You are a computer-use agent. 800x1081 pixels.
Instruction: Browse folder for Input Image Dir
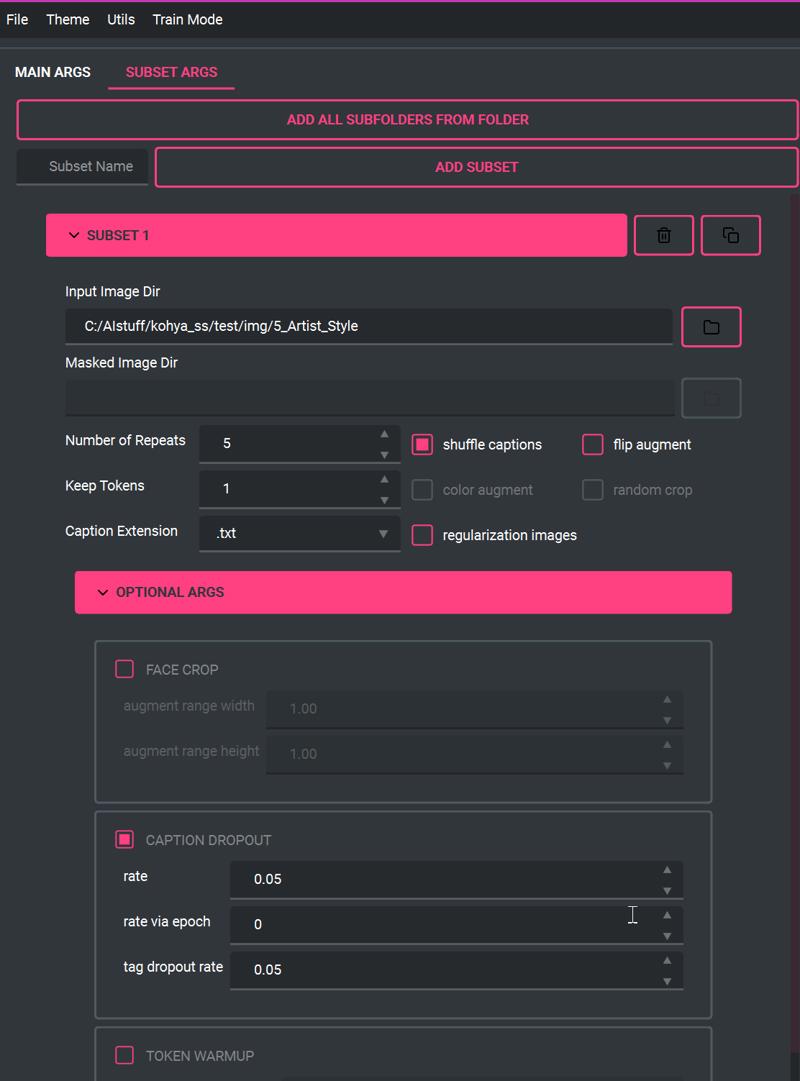click(711, 327)
